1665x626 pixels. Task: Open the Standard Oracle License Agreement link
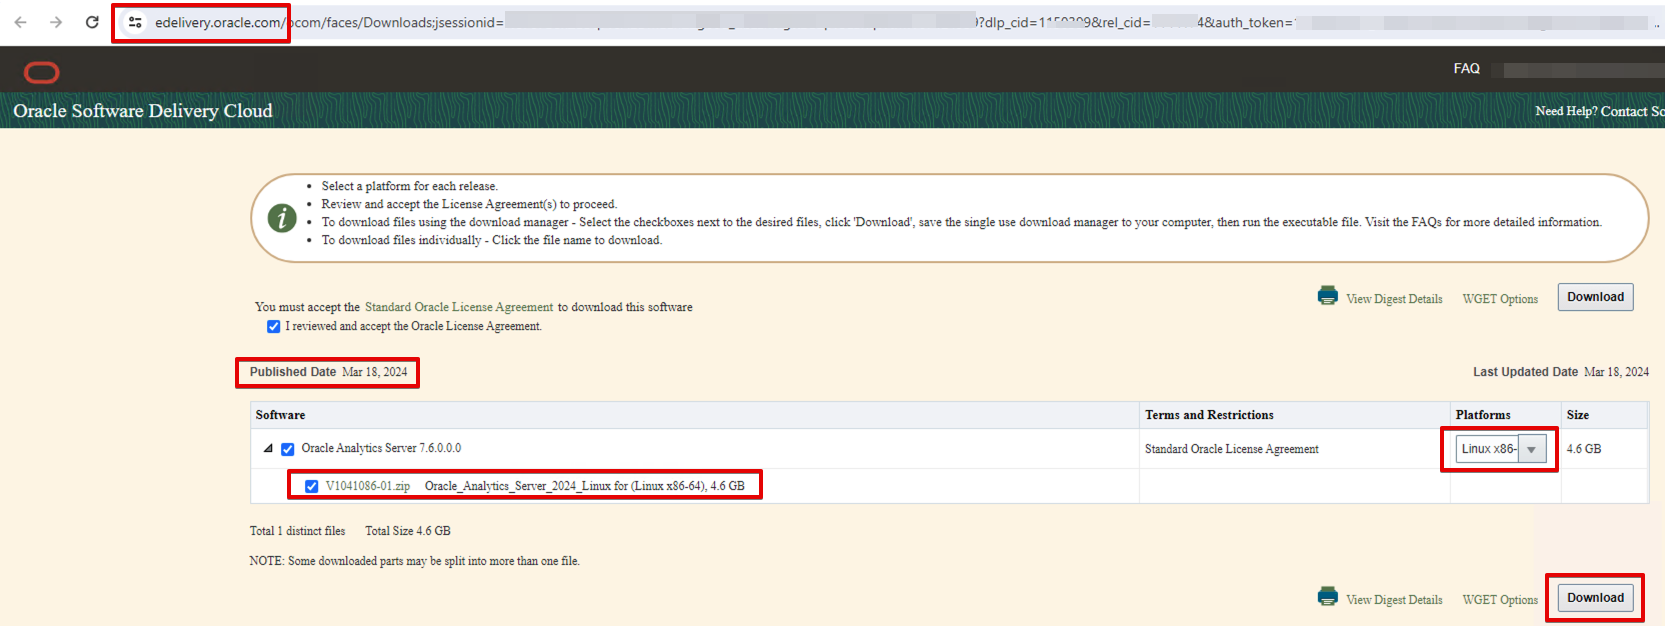tap(458, 307)
